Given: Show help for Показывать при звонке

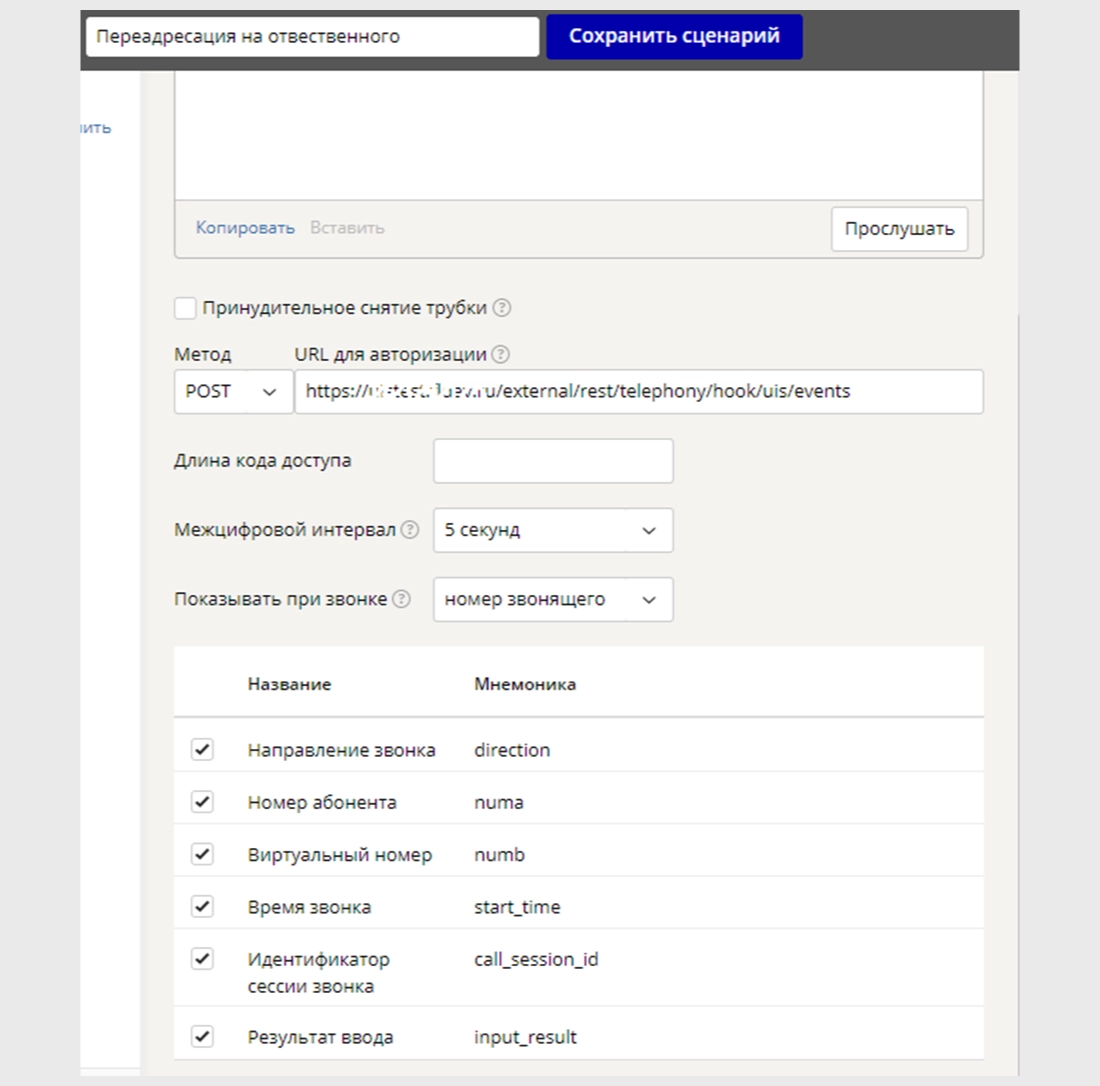Looking at the screenshot, I should coord(401,599).
